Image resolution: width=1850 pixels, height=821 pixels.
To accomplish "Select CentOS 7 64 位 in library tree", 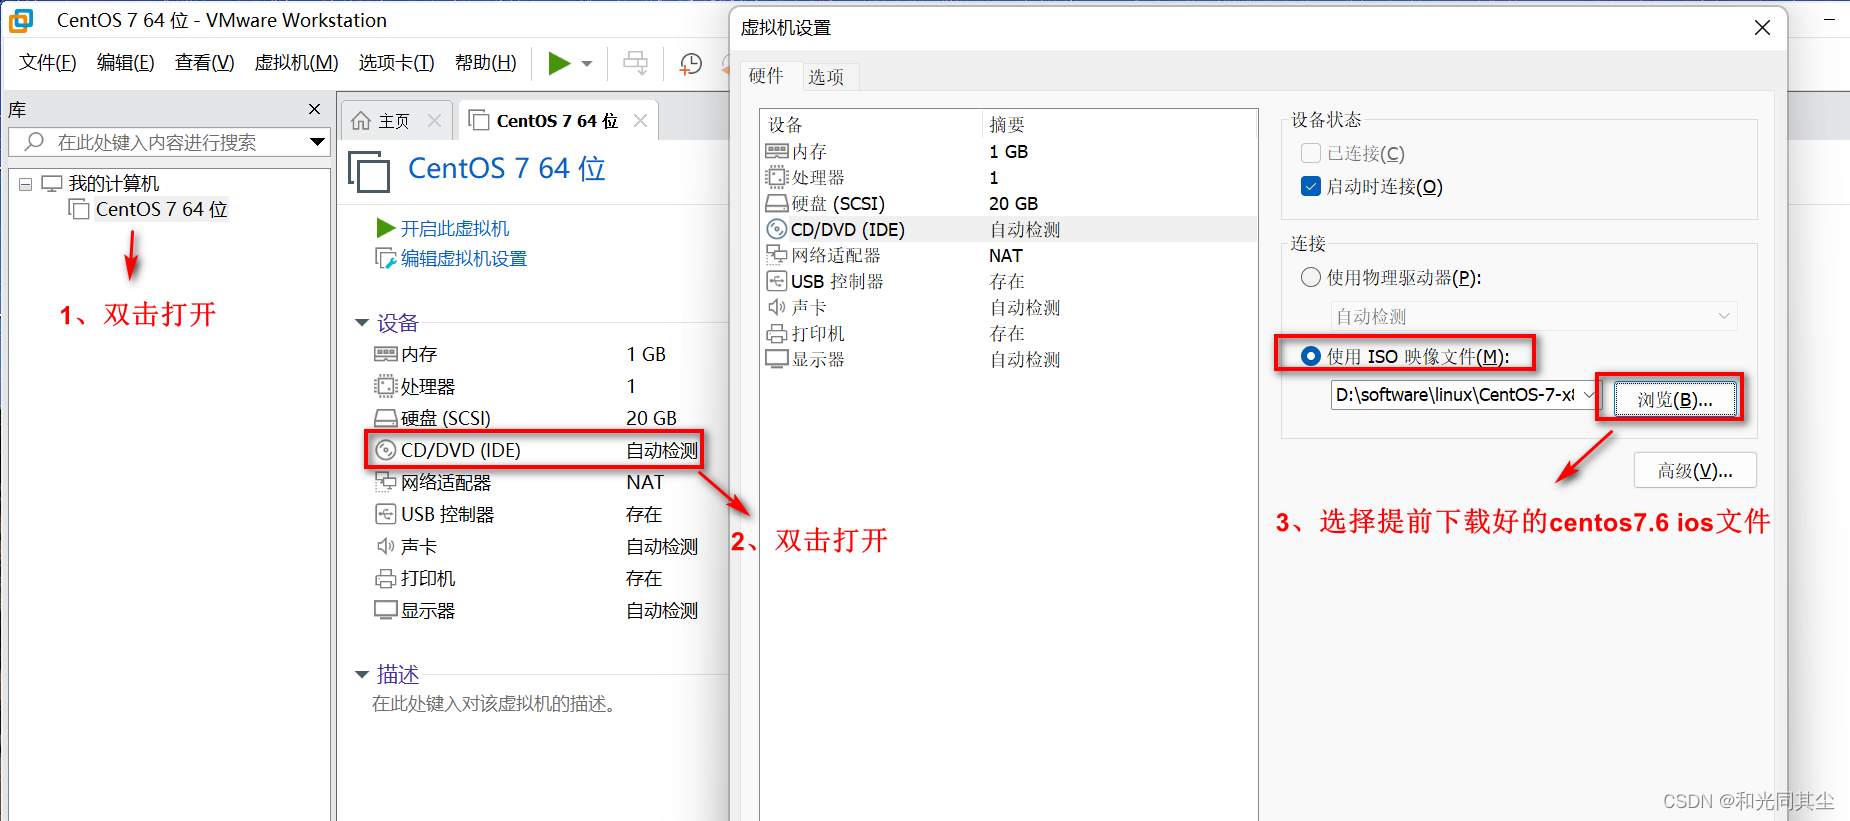I will 161,209.
